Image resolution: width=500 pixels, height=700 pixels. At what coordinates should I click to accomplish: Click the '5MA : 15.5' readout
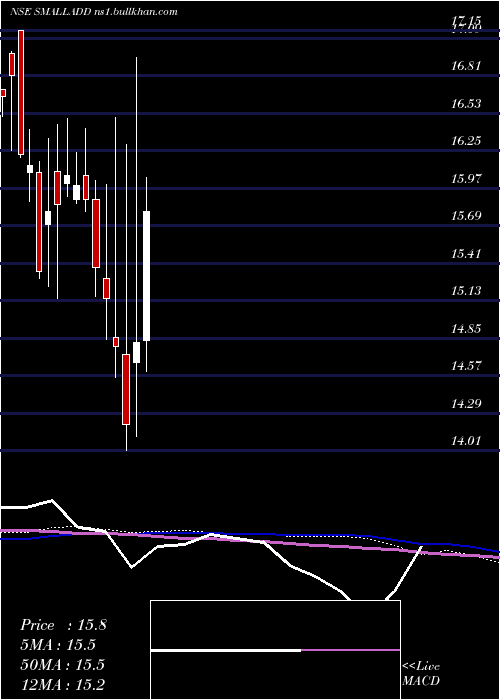(58, 645)
